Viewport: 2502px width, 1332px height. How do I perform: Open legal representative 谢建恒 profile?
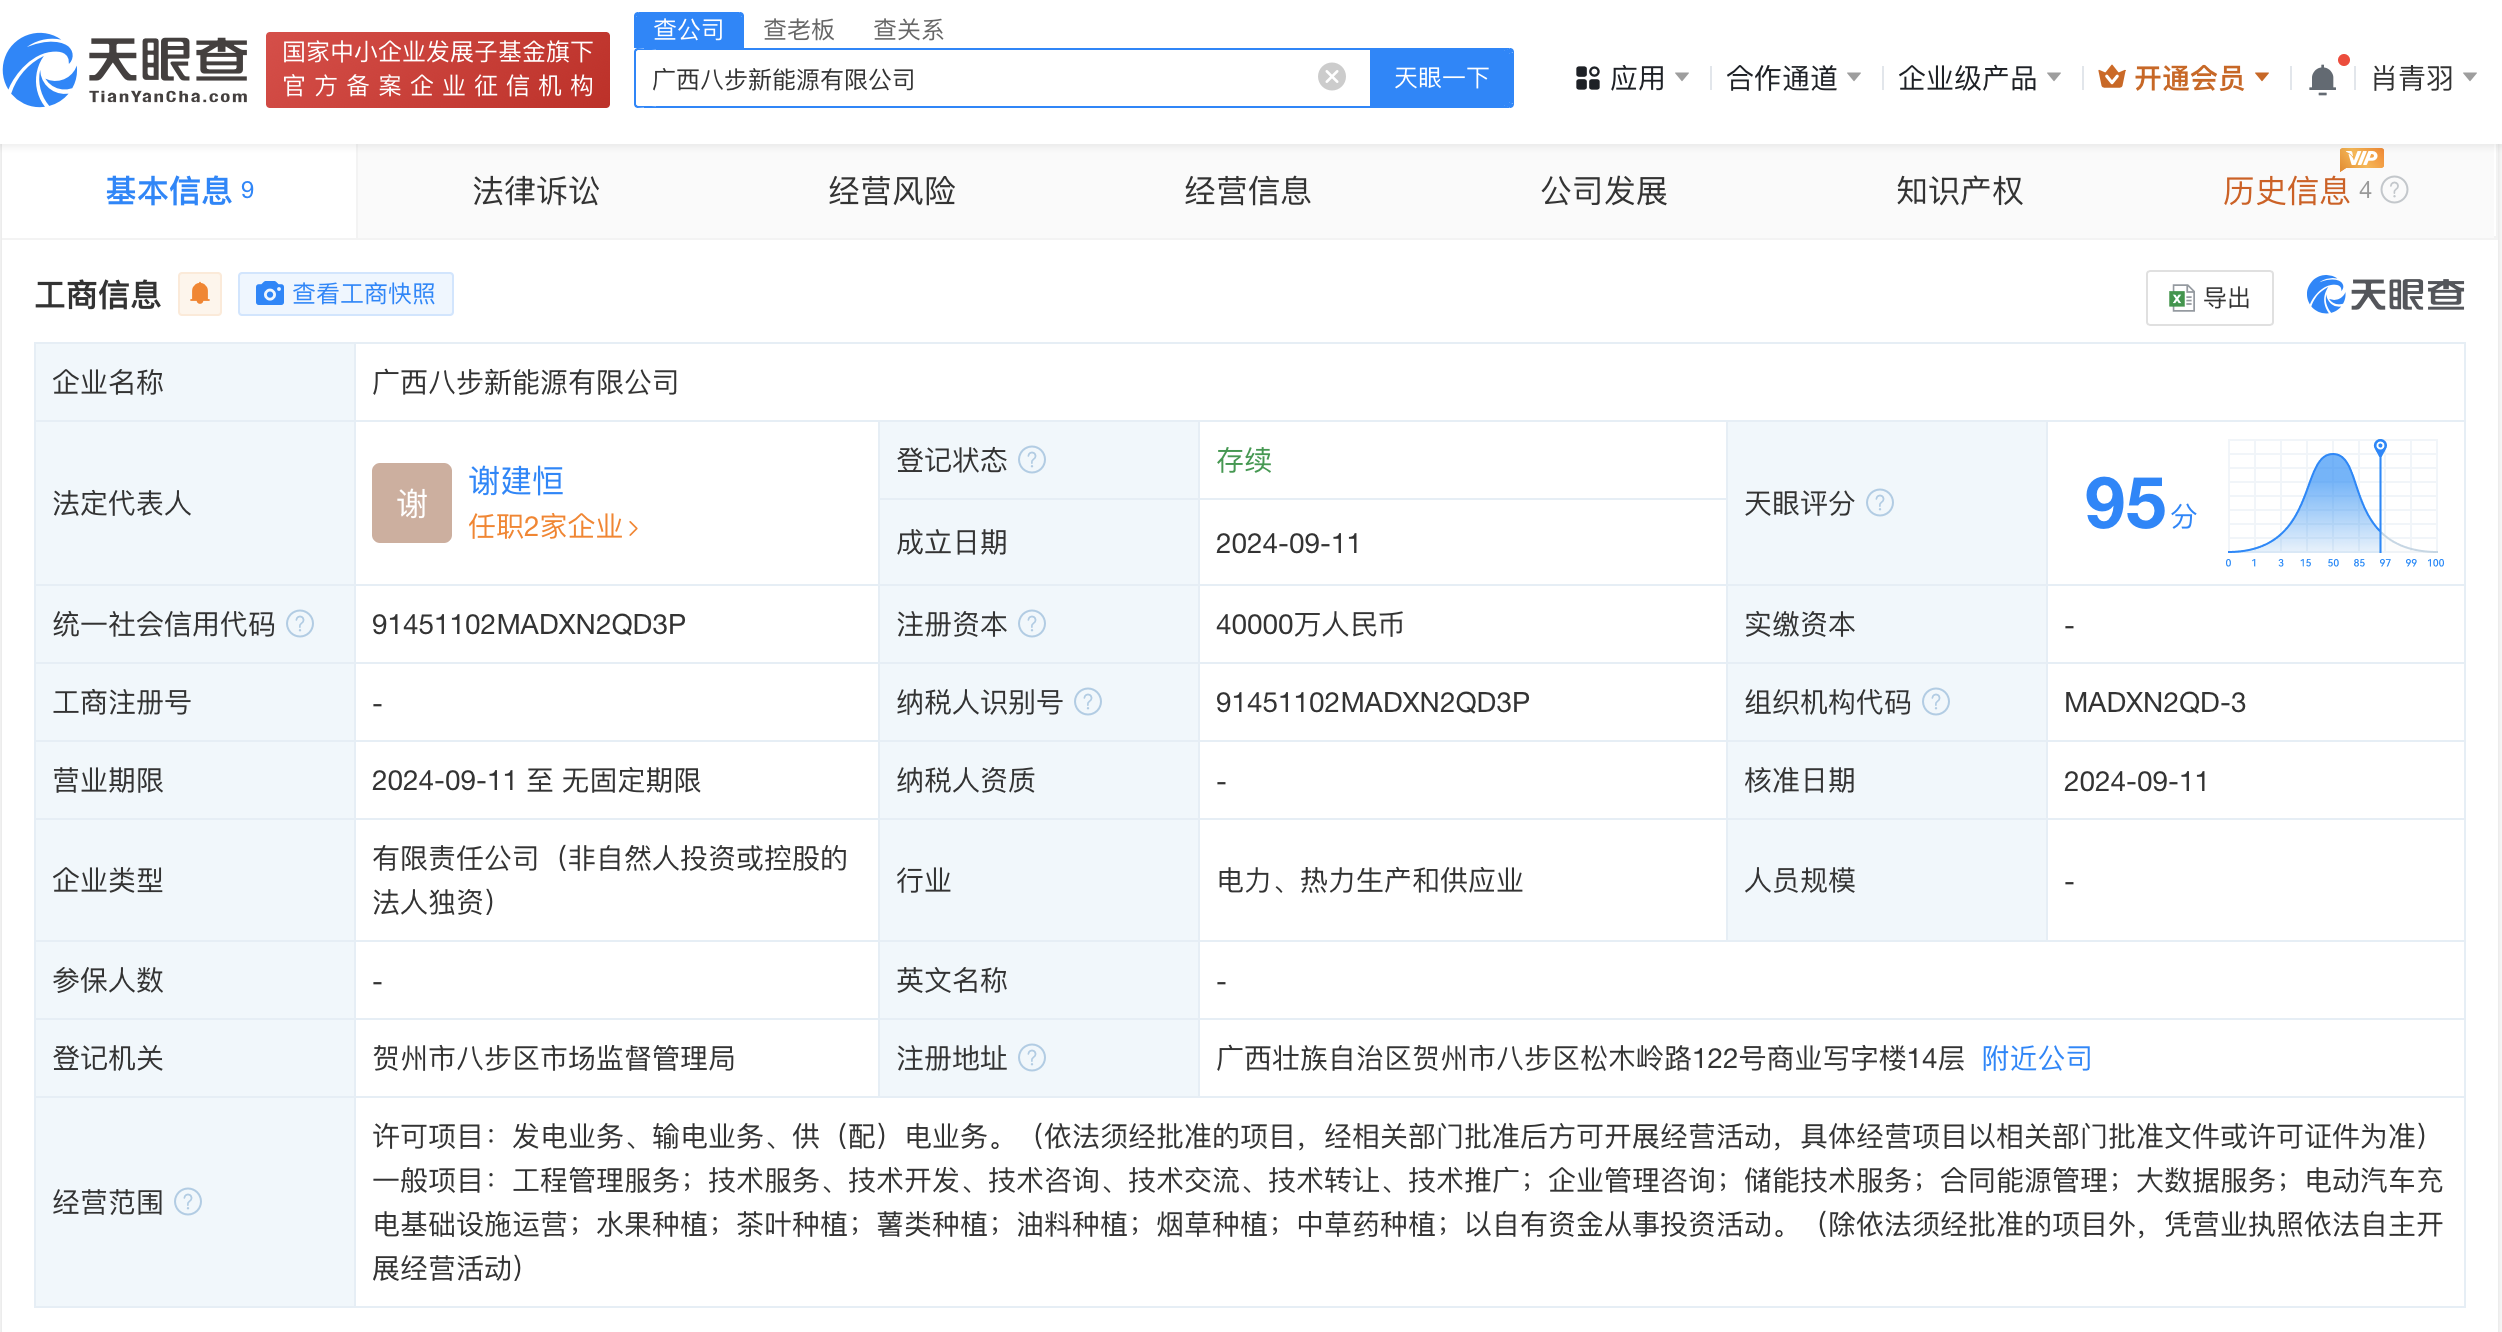[x=516, y=480]
